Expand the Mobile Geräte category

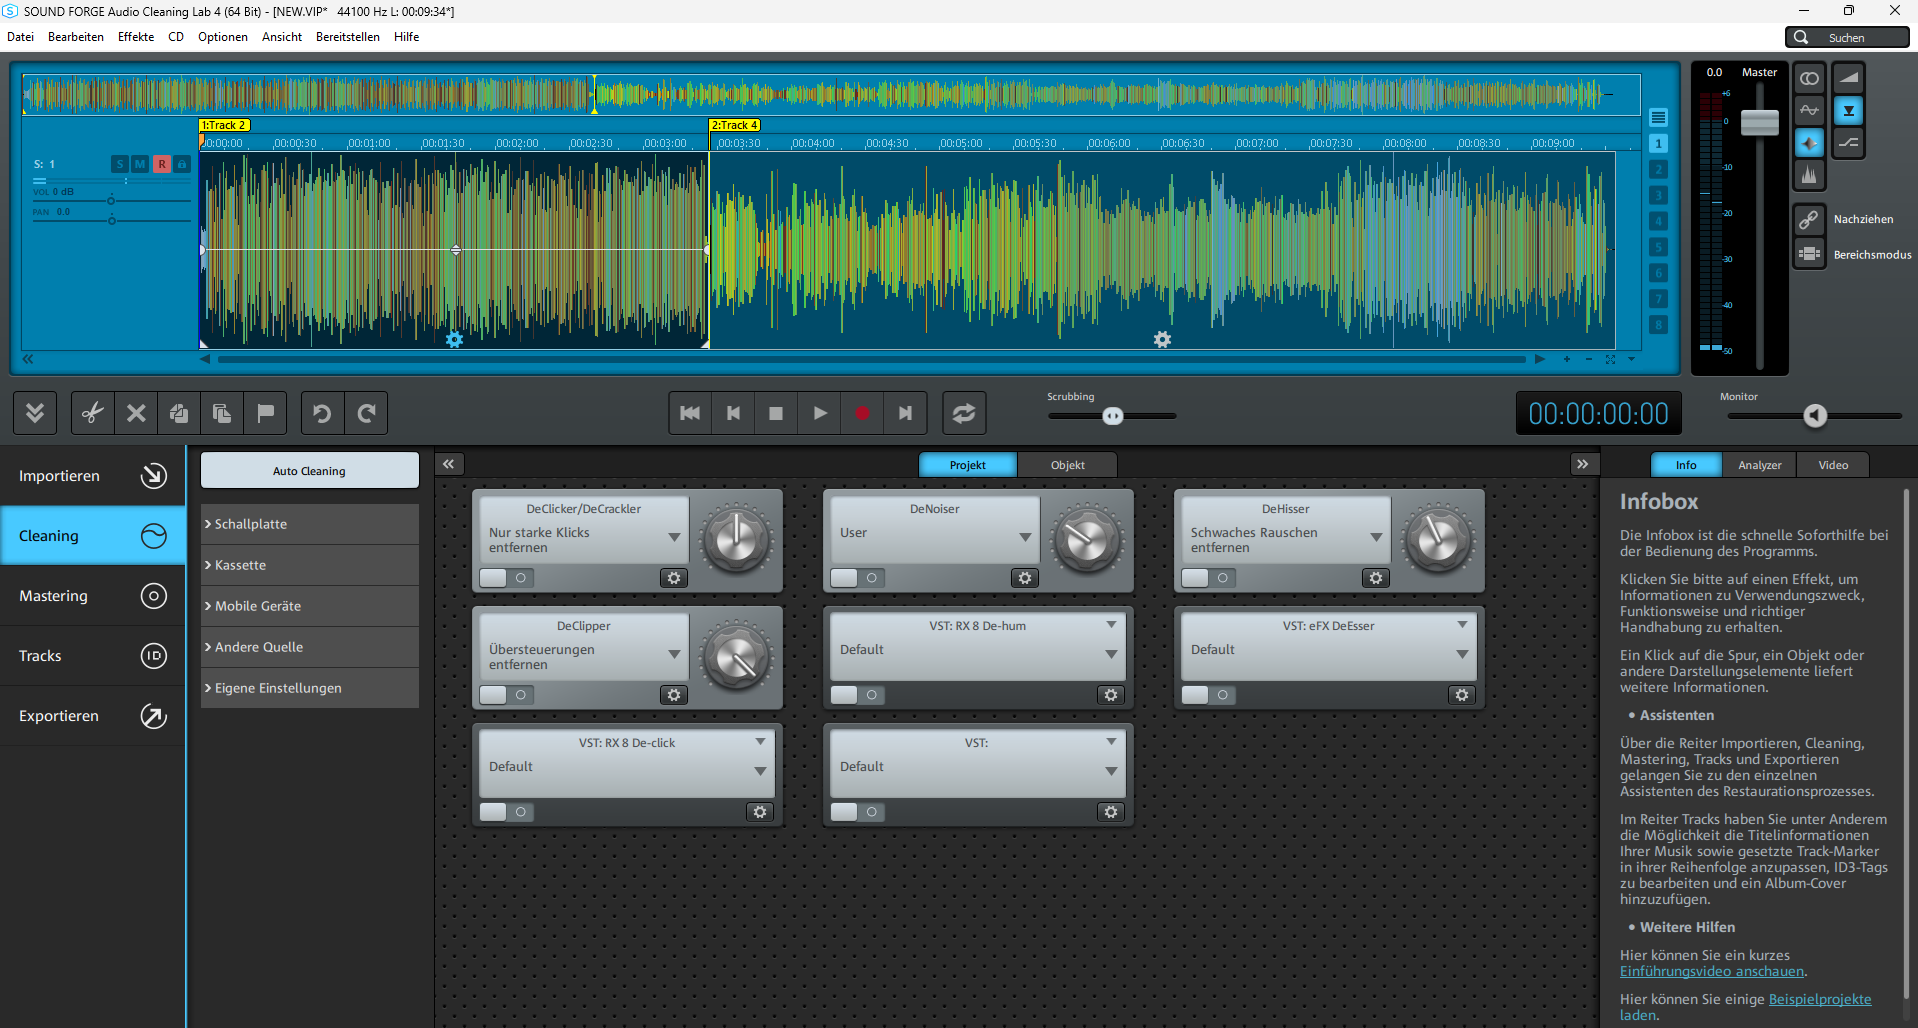(310, 606)
